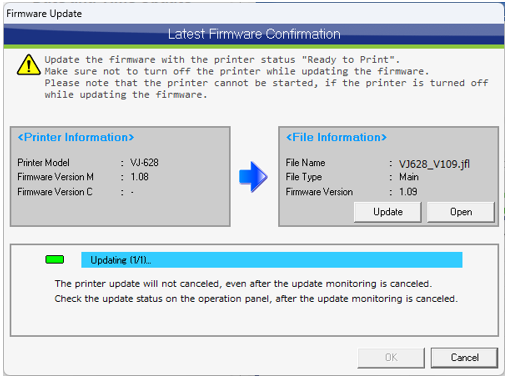Click the Firmware Version label in File Information

coord(319,192)
